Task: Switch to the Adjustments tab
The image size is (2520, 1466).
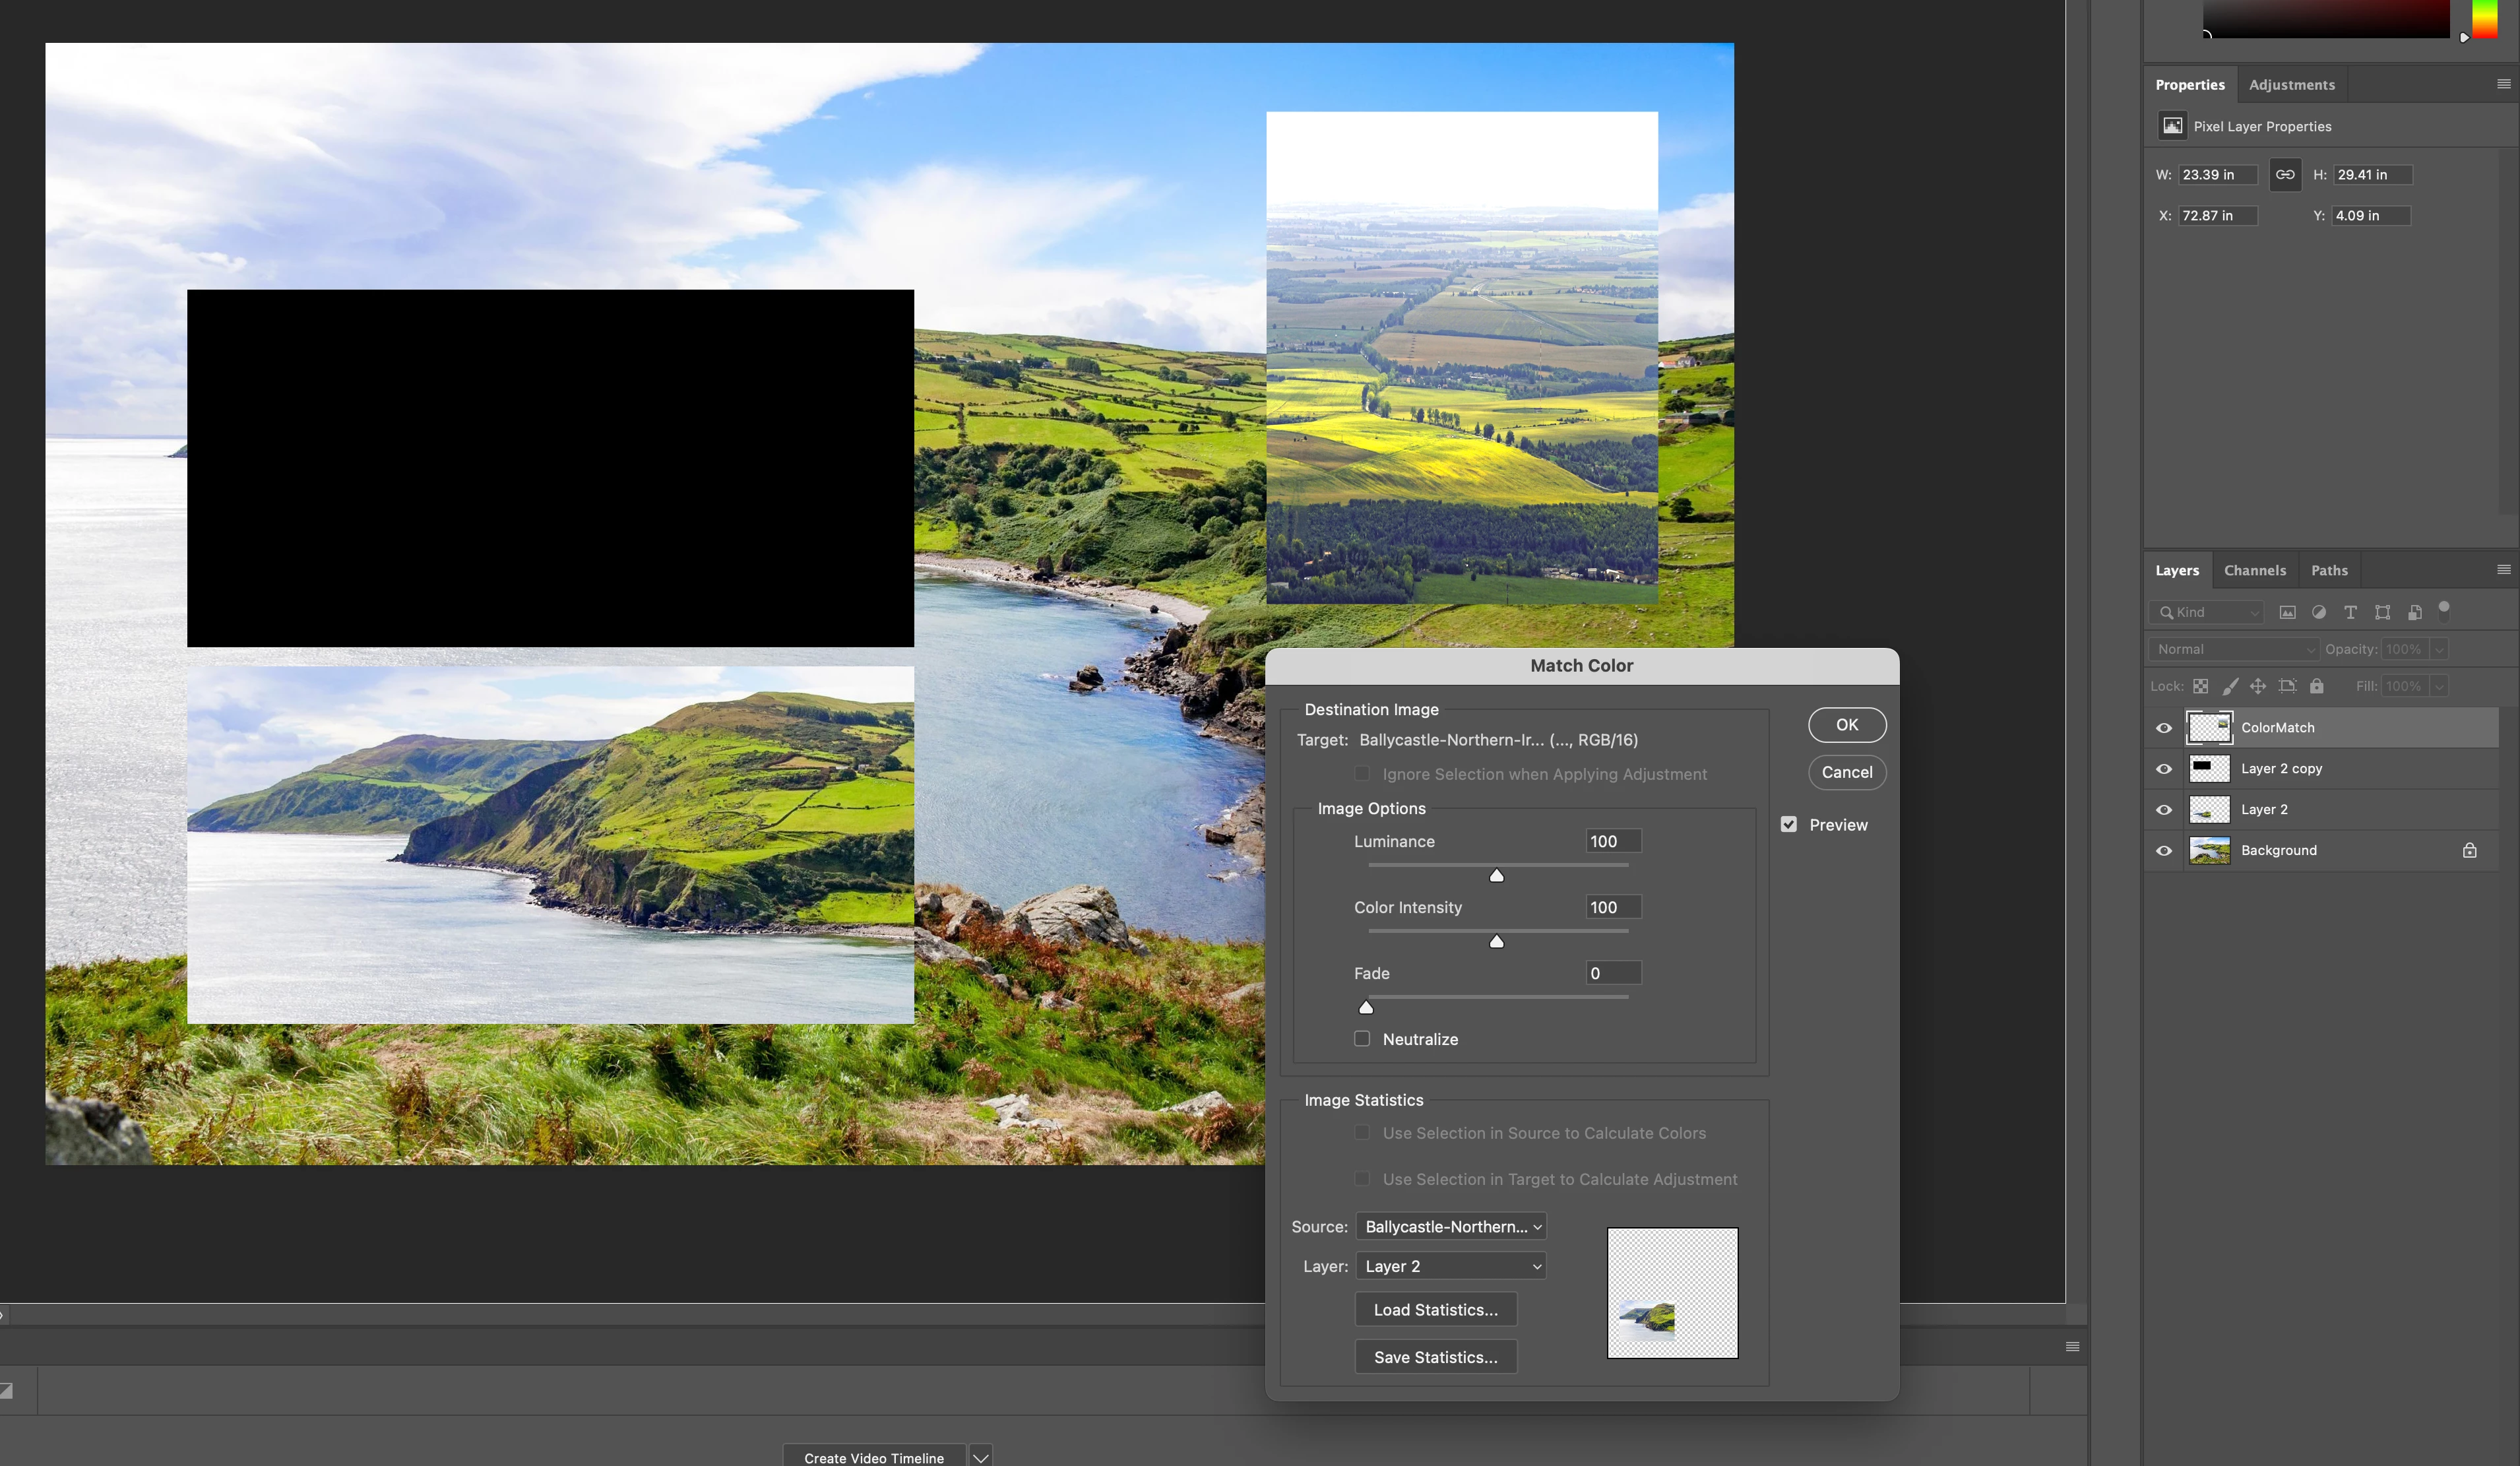Action: pyautogui.click(x=2291, y=85)
